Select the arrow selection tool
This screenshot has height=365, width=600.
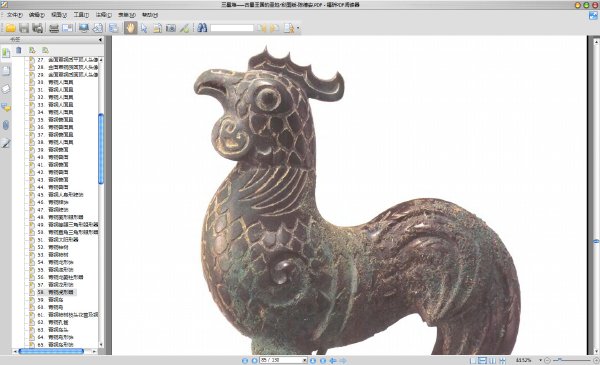(x=144, y=28)
